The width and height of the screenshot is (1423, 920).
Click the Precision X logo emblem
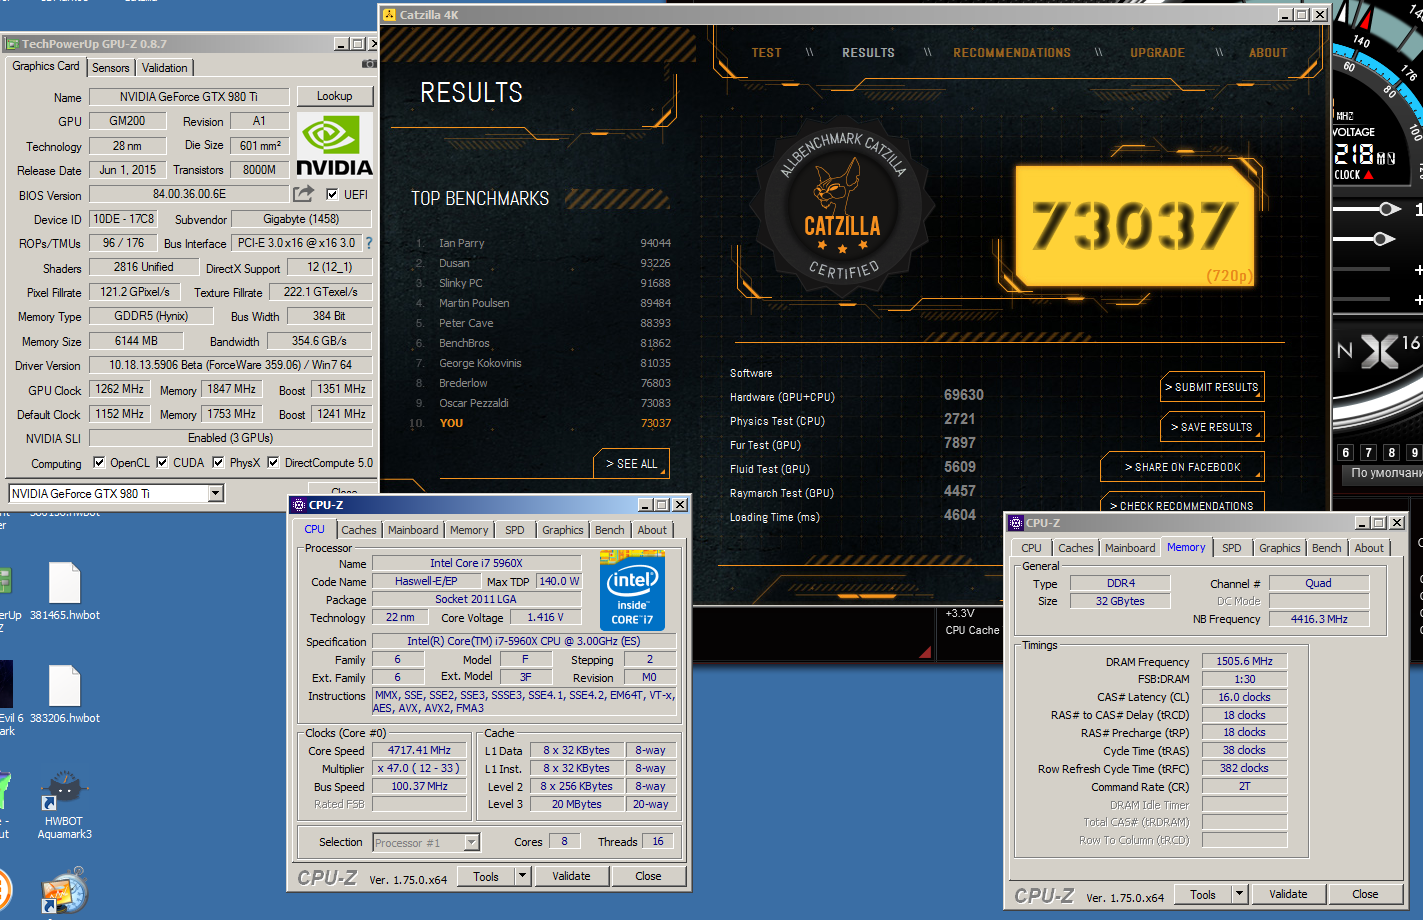click(x=1380, y=351)
